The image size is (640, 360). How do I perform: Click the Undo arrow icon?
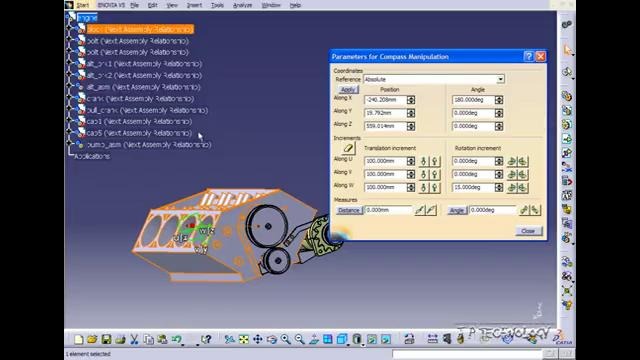point(177,339)
